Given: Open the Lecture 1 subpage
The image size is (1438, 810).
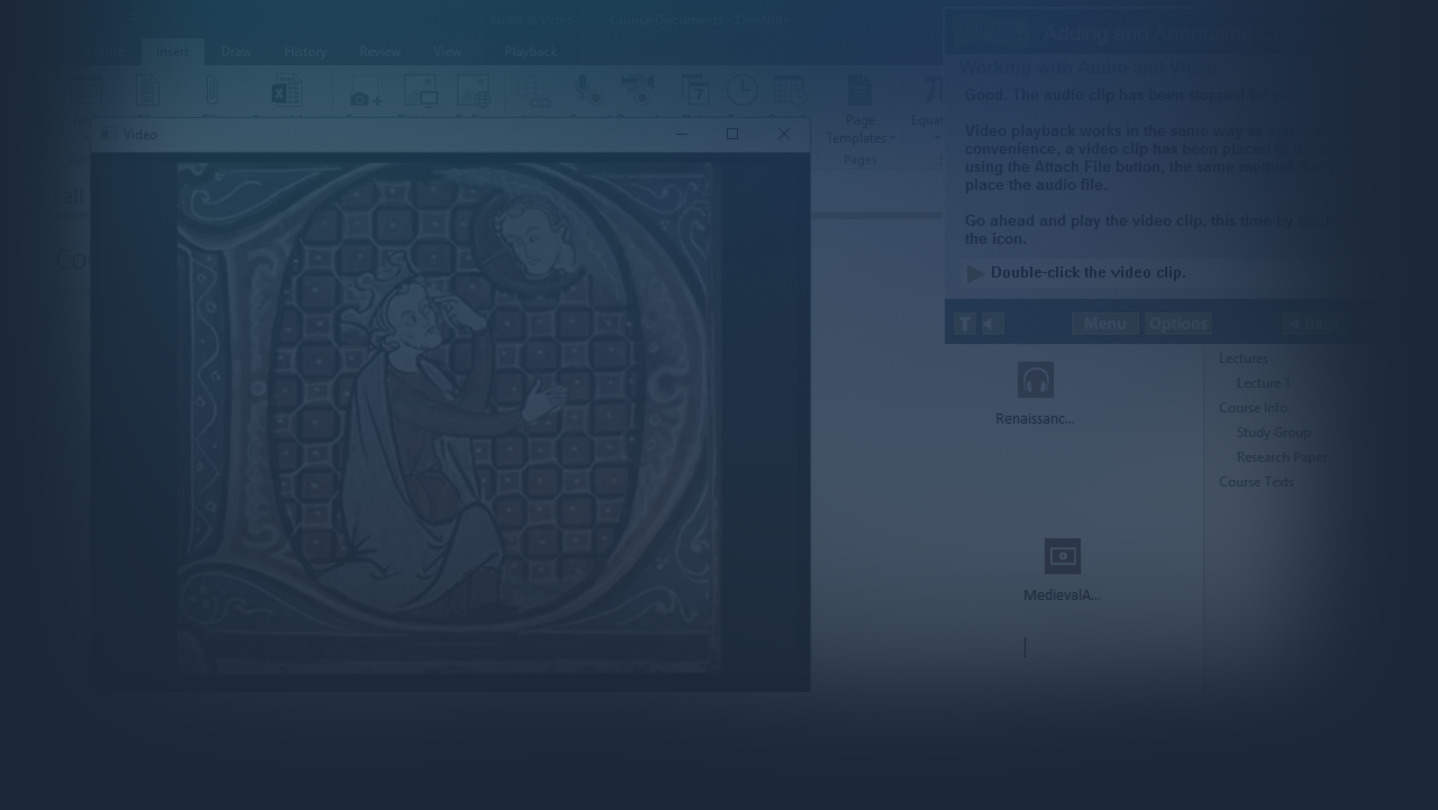Looking at the screenshot, I should 1263,383.
